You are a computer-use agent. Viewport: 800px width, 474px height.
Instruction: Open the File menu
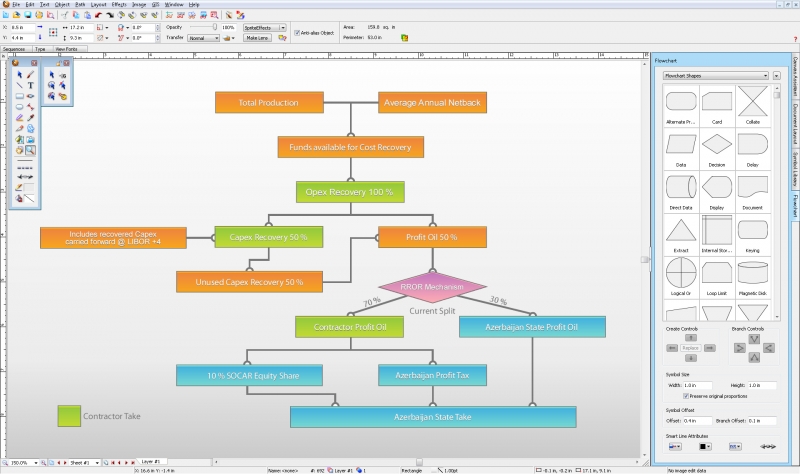16,5
